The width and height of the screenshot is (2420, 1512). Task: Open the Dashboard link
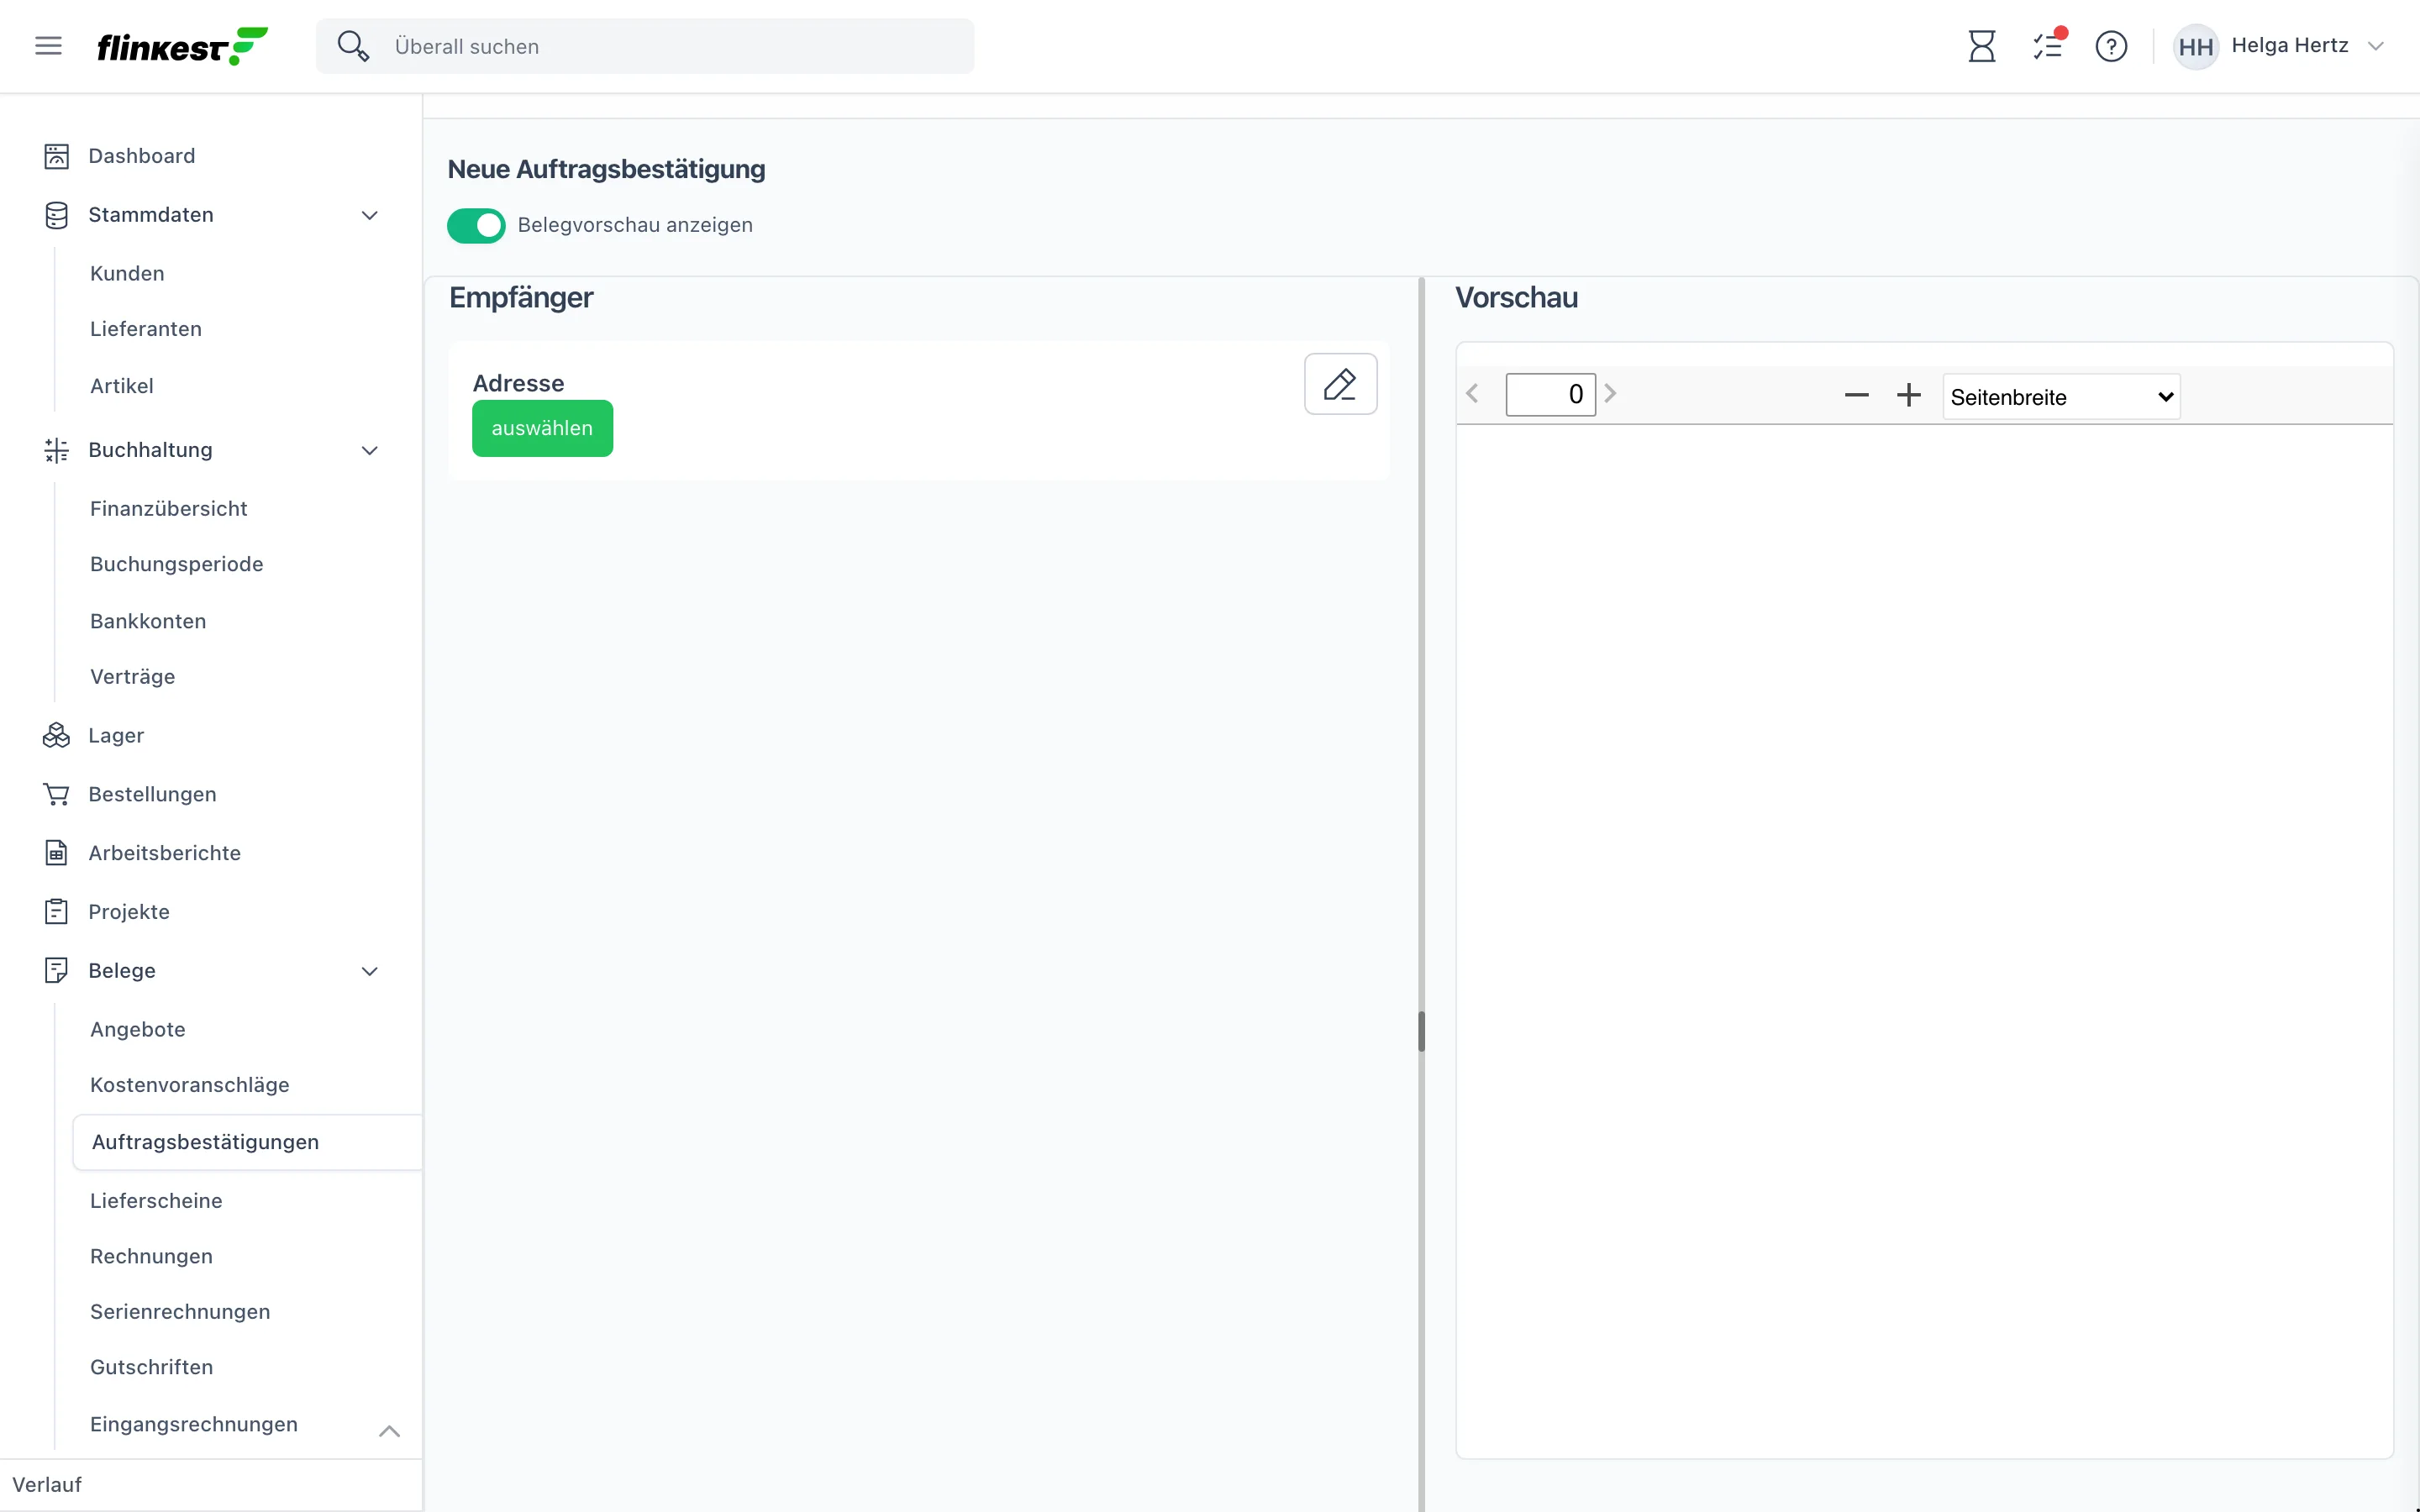(142, 156)
